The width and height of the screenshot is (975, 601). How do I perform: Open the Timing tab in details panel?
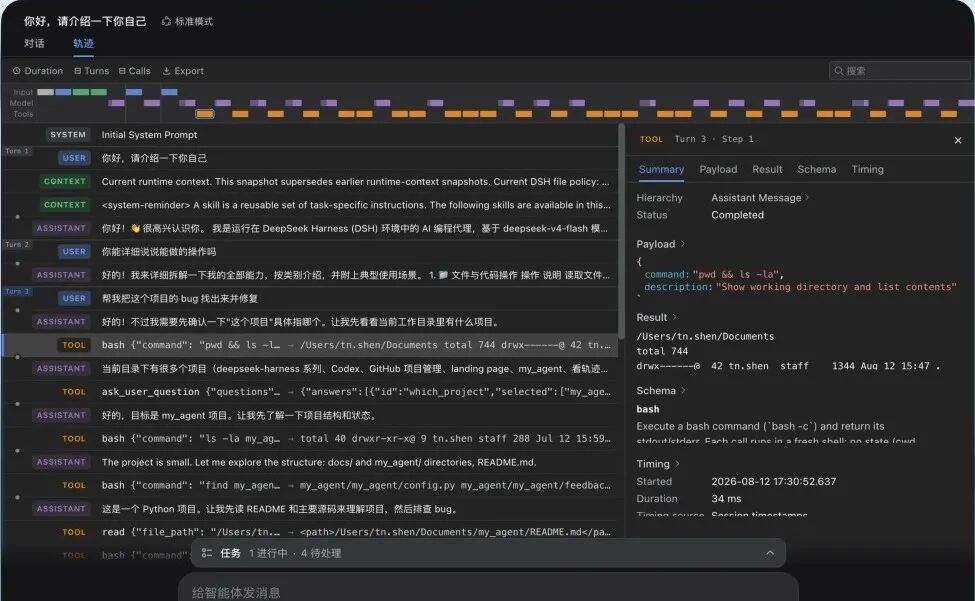tap(867, 169)
